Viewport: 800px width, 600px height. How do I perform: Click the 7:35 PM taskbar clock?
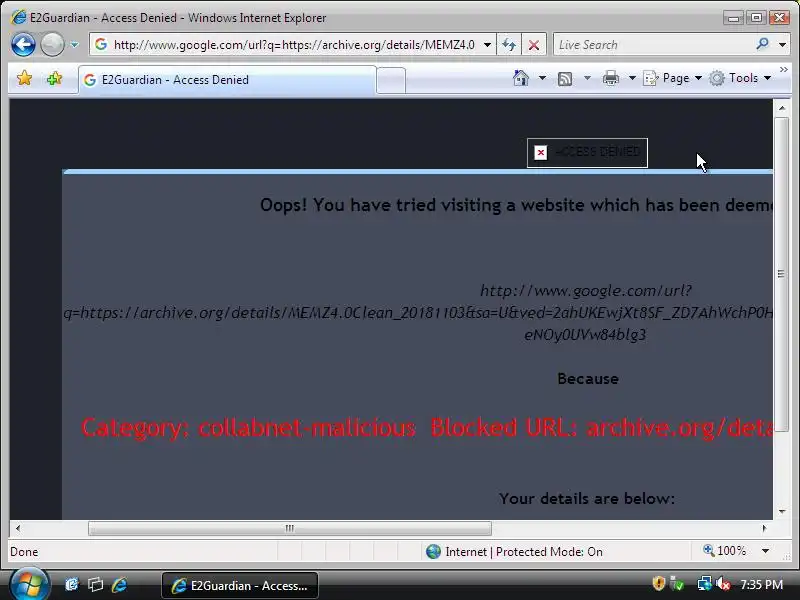761,585
